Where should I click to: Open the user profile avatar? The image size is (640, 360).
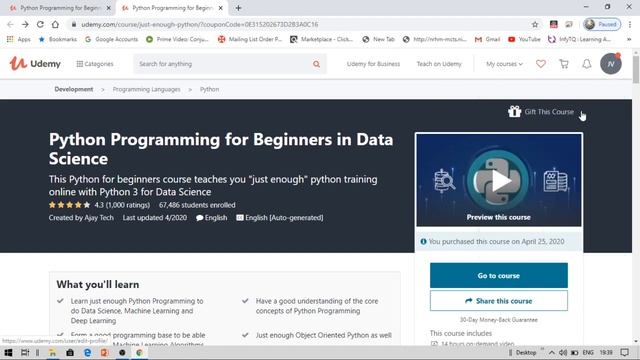tap(611, 64)
